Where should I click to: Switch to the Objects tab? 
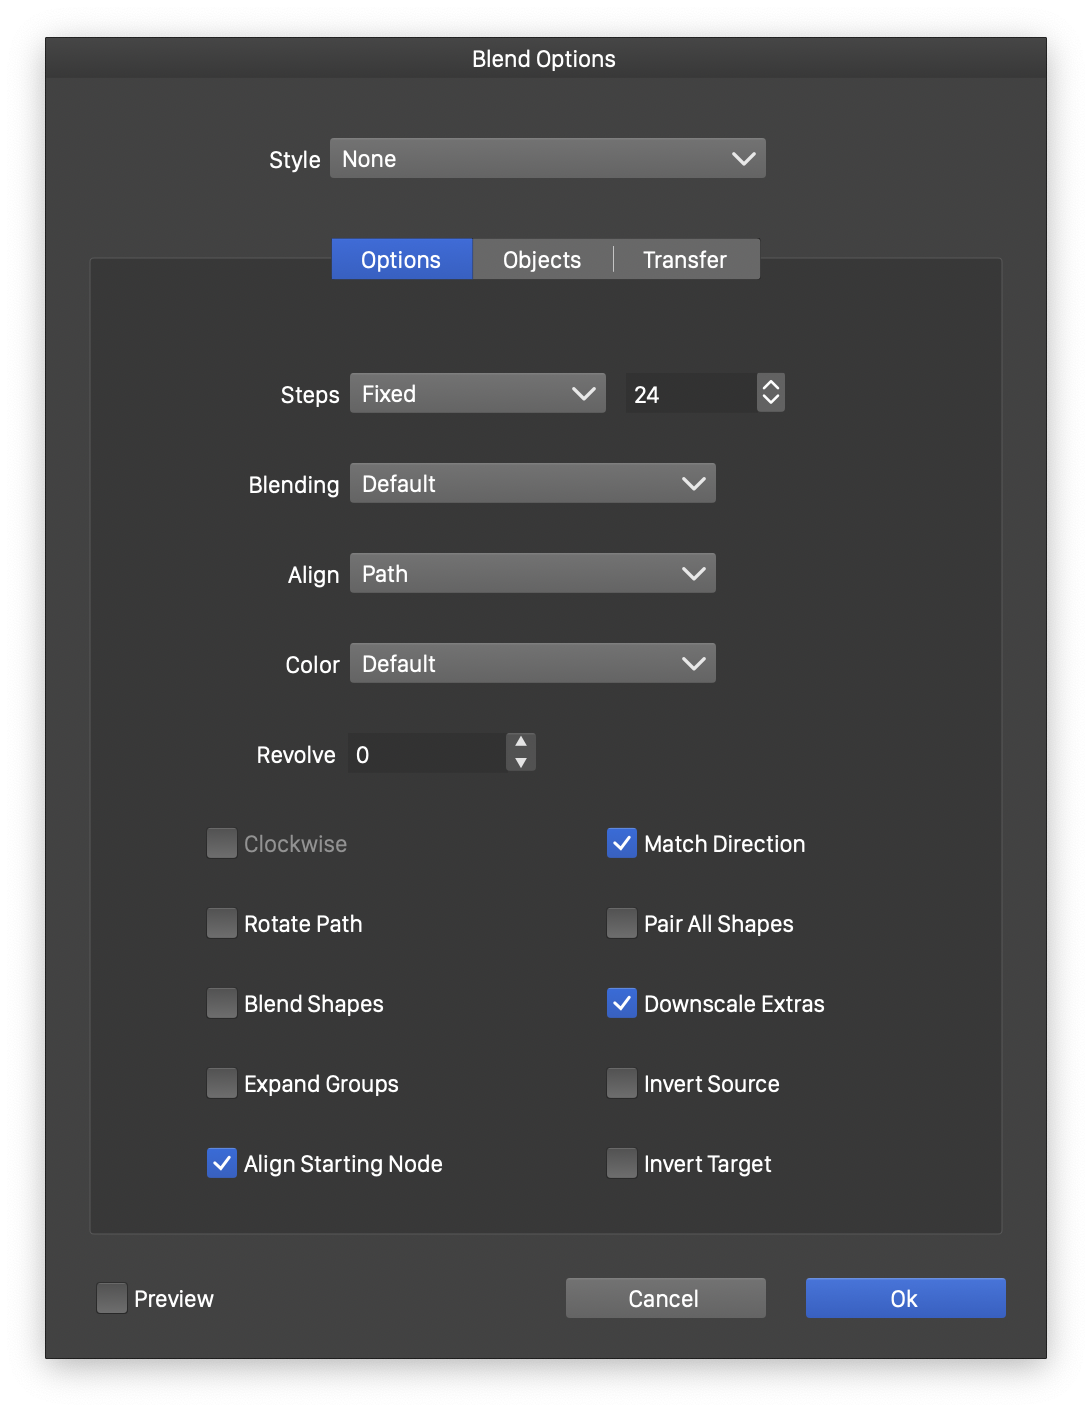(x=541, y=260)
